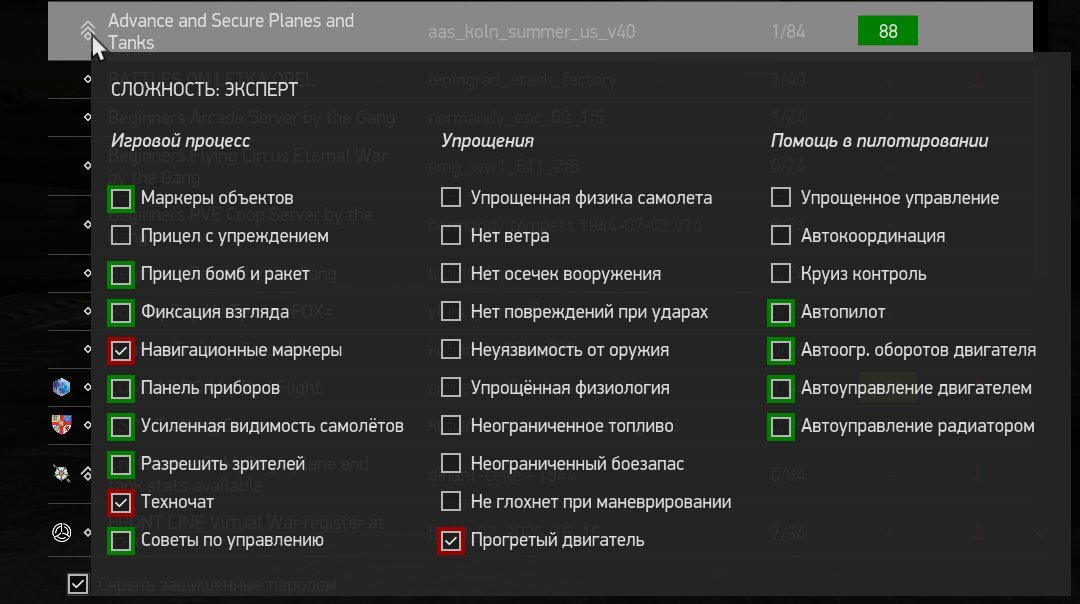The width and height of the screenshot is (1080, 604).
Task: Click the star-shaped emblem server icon
Action: click(61, 473)
